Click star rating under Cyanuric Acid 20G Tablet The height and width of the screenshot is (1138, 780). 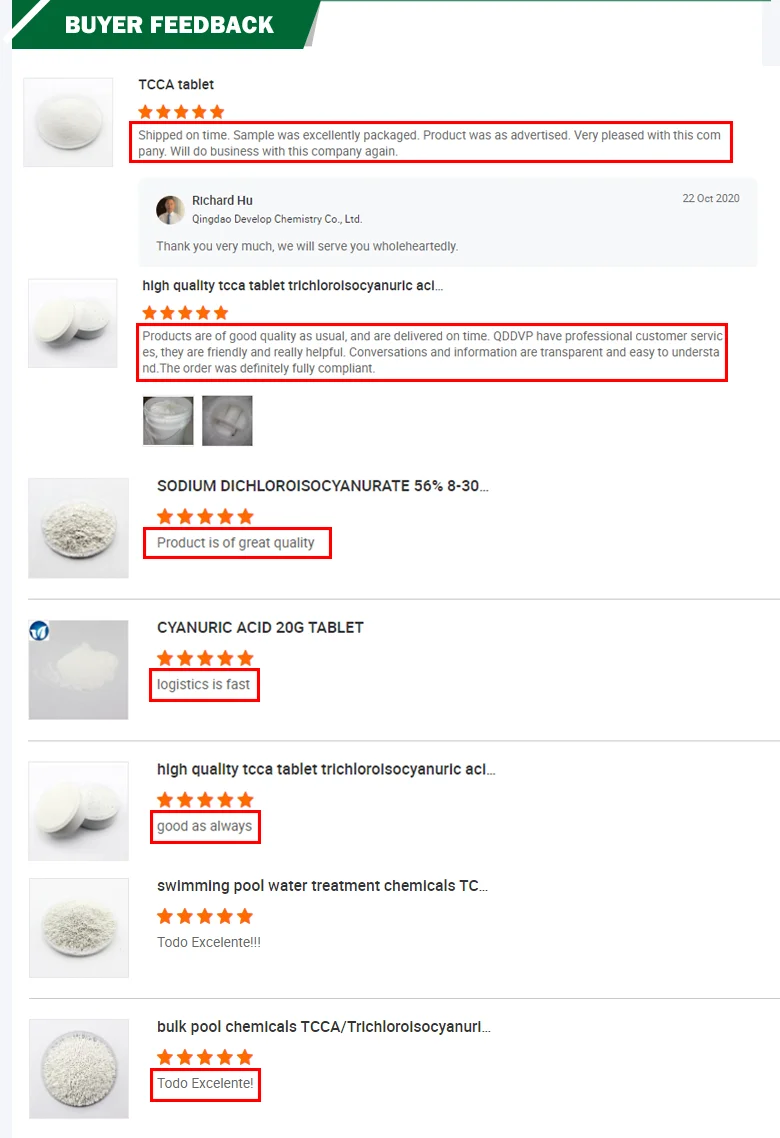205,658
